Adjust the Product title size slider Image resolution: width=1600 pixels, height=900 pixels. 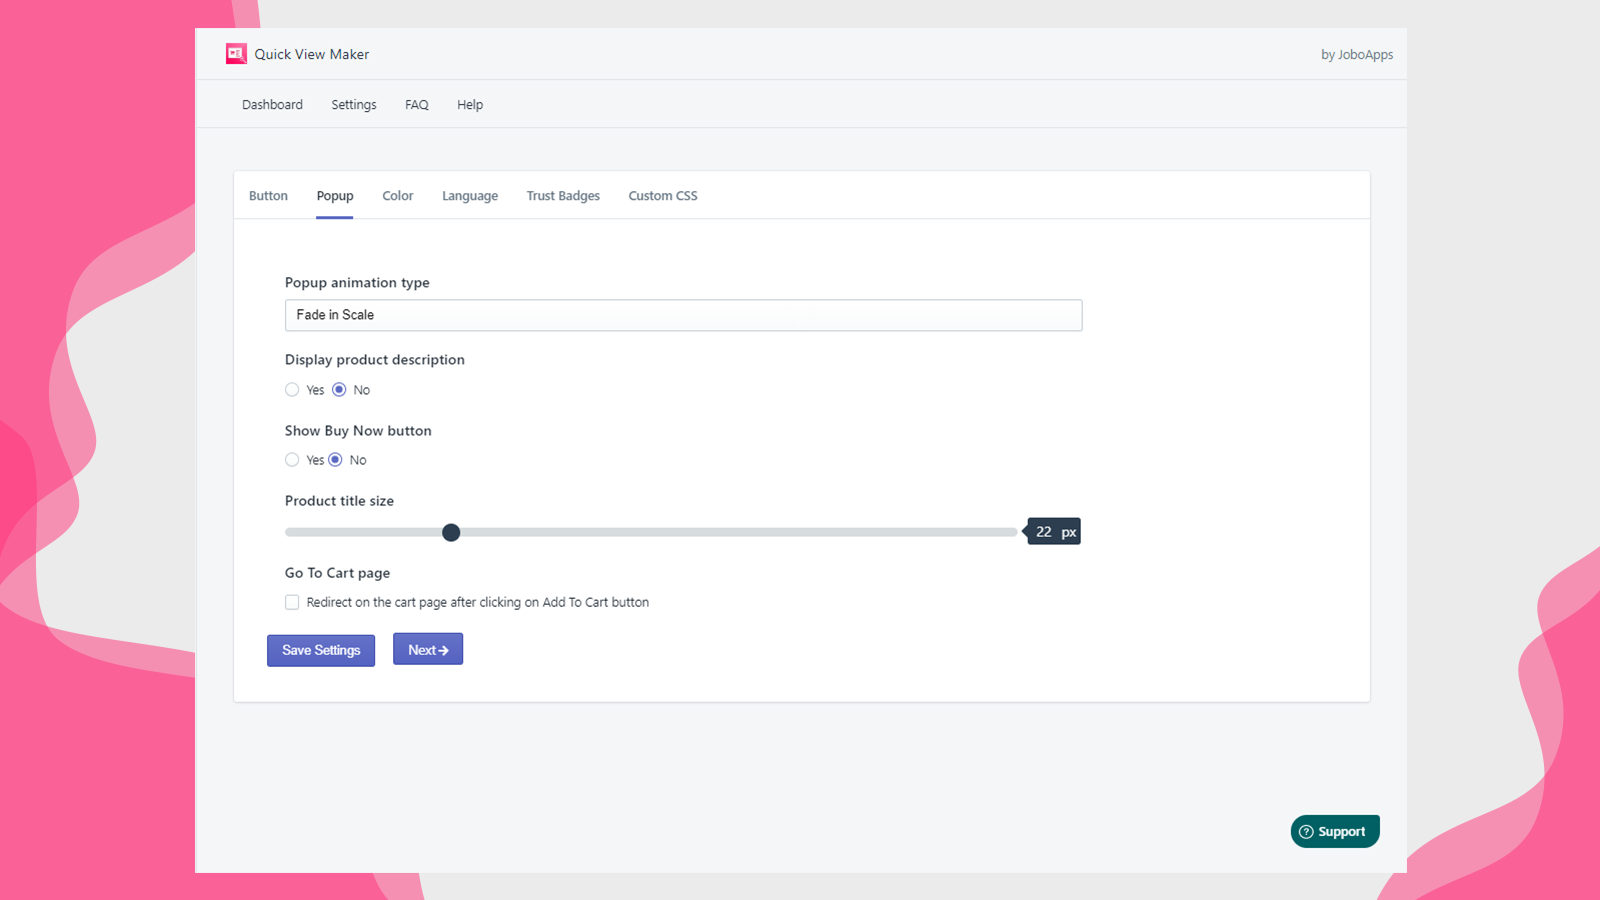(x=450, y=532)
